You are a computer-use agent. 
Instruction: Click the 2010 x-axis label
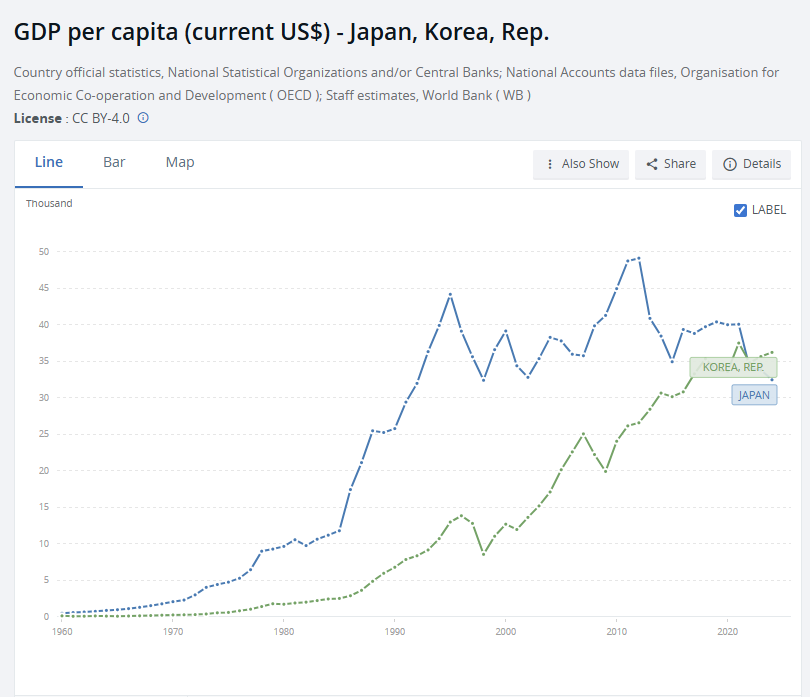pyautogui.click(x=616, y=631)
